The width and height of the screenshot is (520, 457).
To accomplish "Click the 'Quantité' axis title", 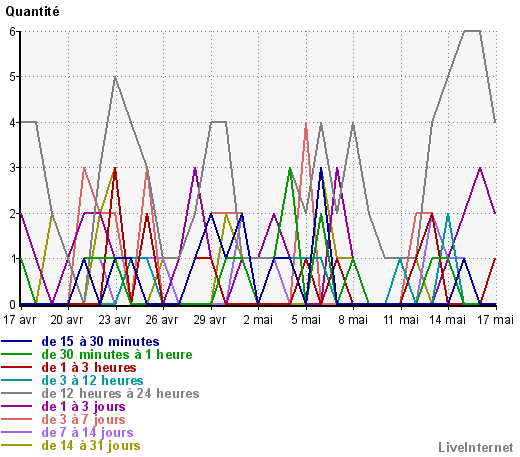I will click(32, 12).
